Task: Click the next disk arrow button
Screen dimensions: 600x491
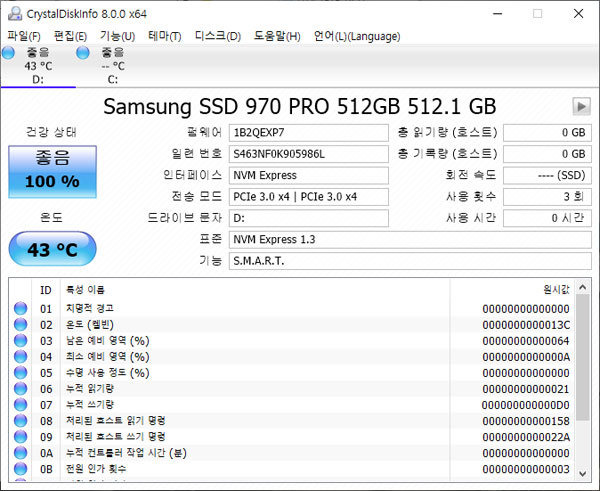Action: [581, 106]
